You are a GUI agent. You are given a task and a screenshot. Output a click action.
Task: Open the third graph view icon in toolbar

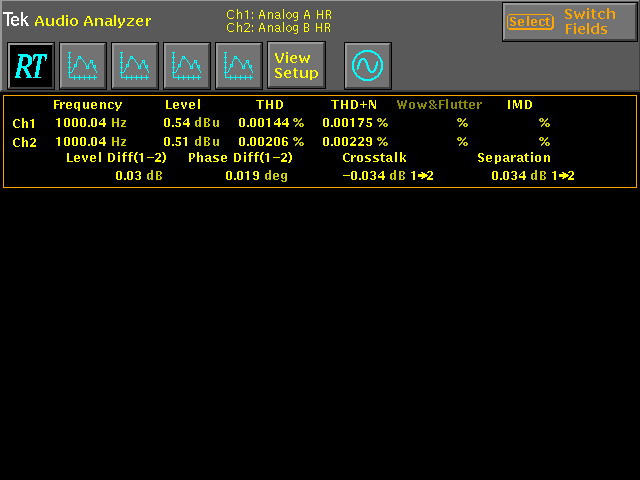(x=187, y=66)
